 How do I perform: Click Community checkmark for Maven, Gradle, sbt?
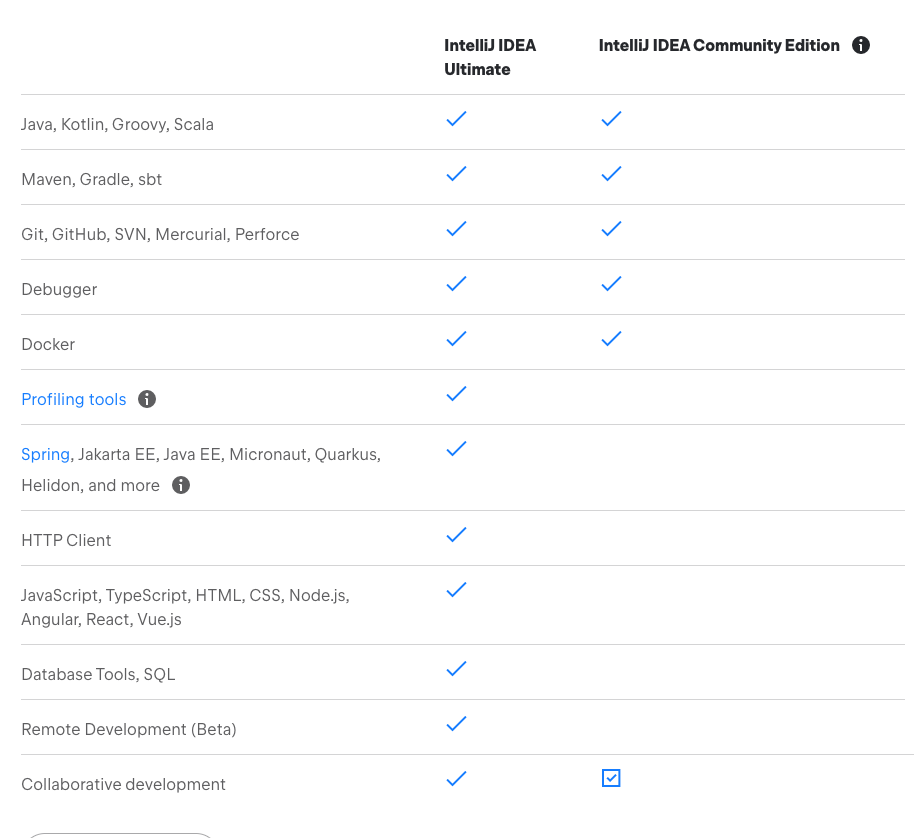(x=611, y=174)
